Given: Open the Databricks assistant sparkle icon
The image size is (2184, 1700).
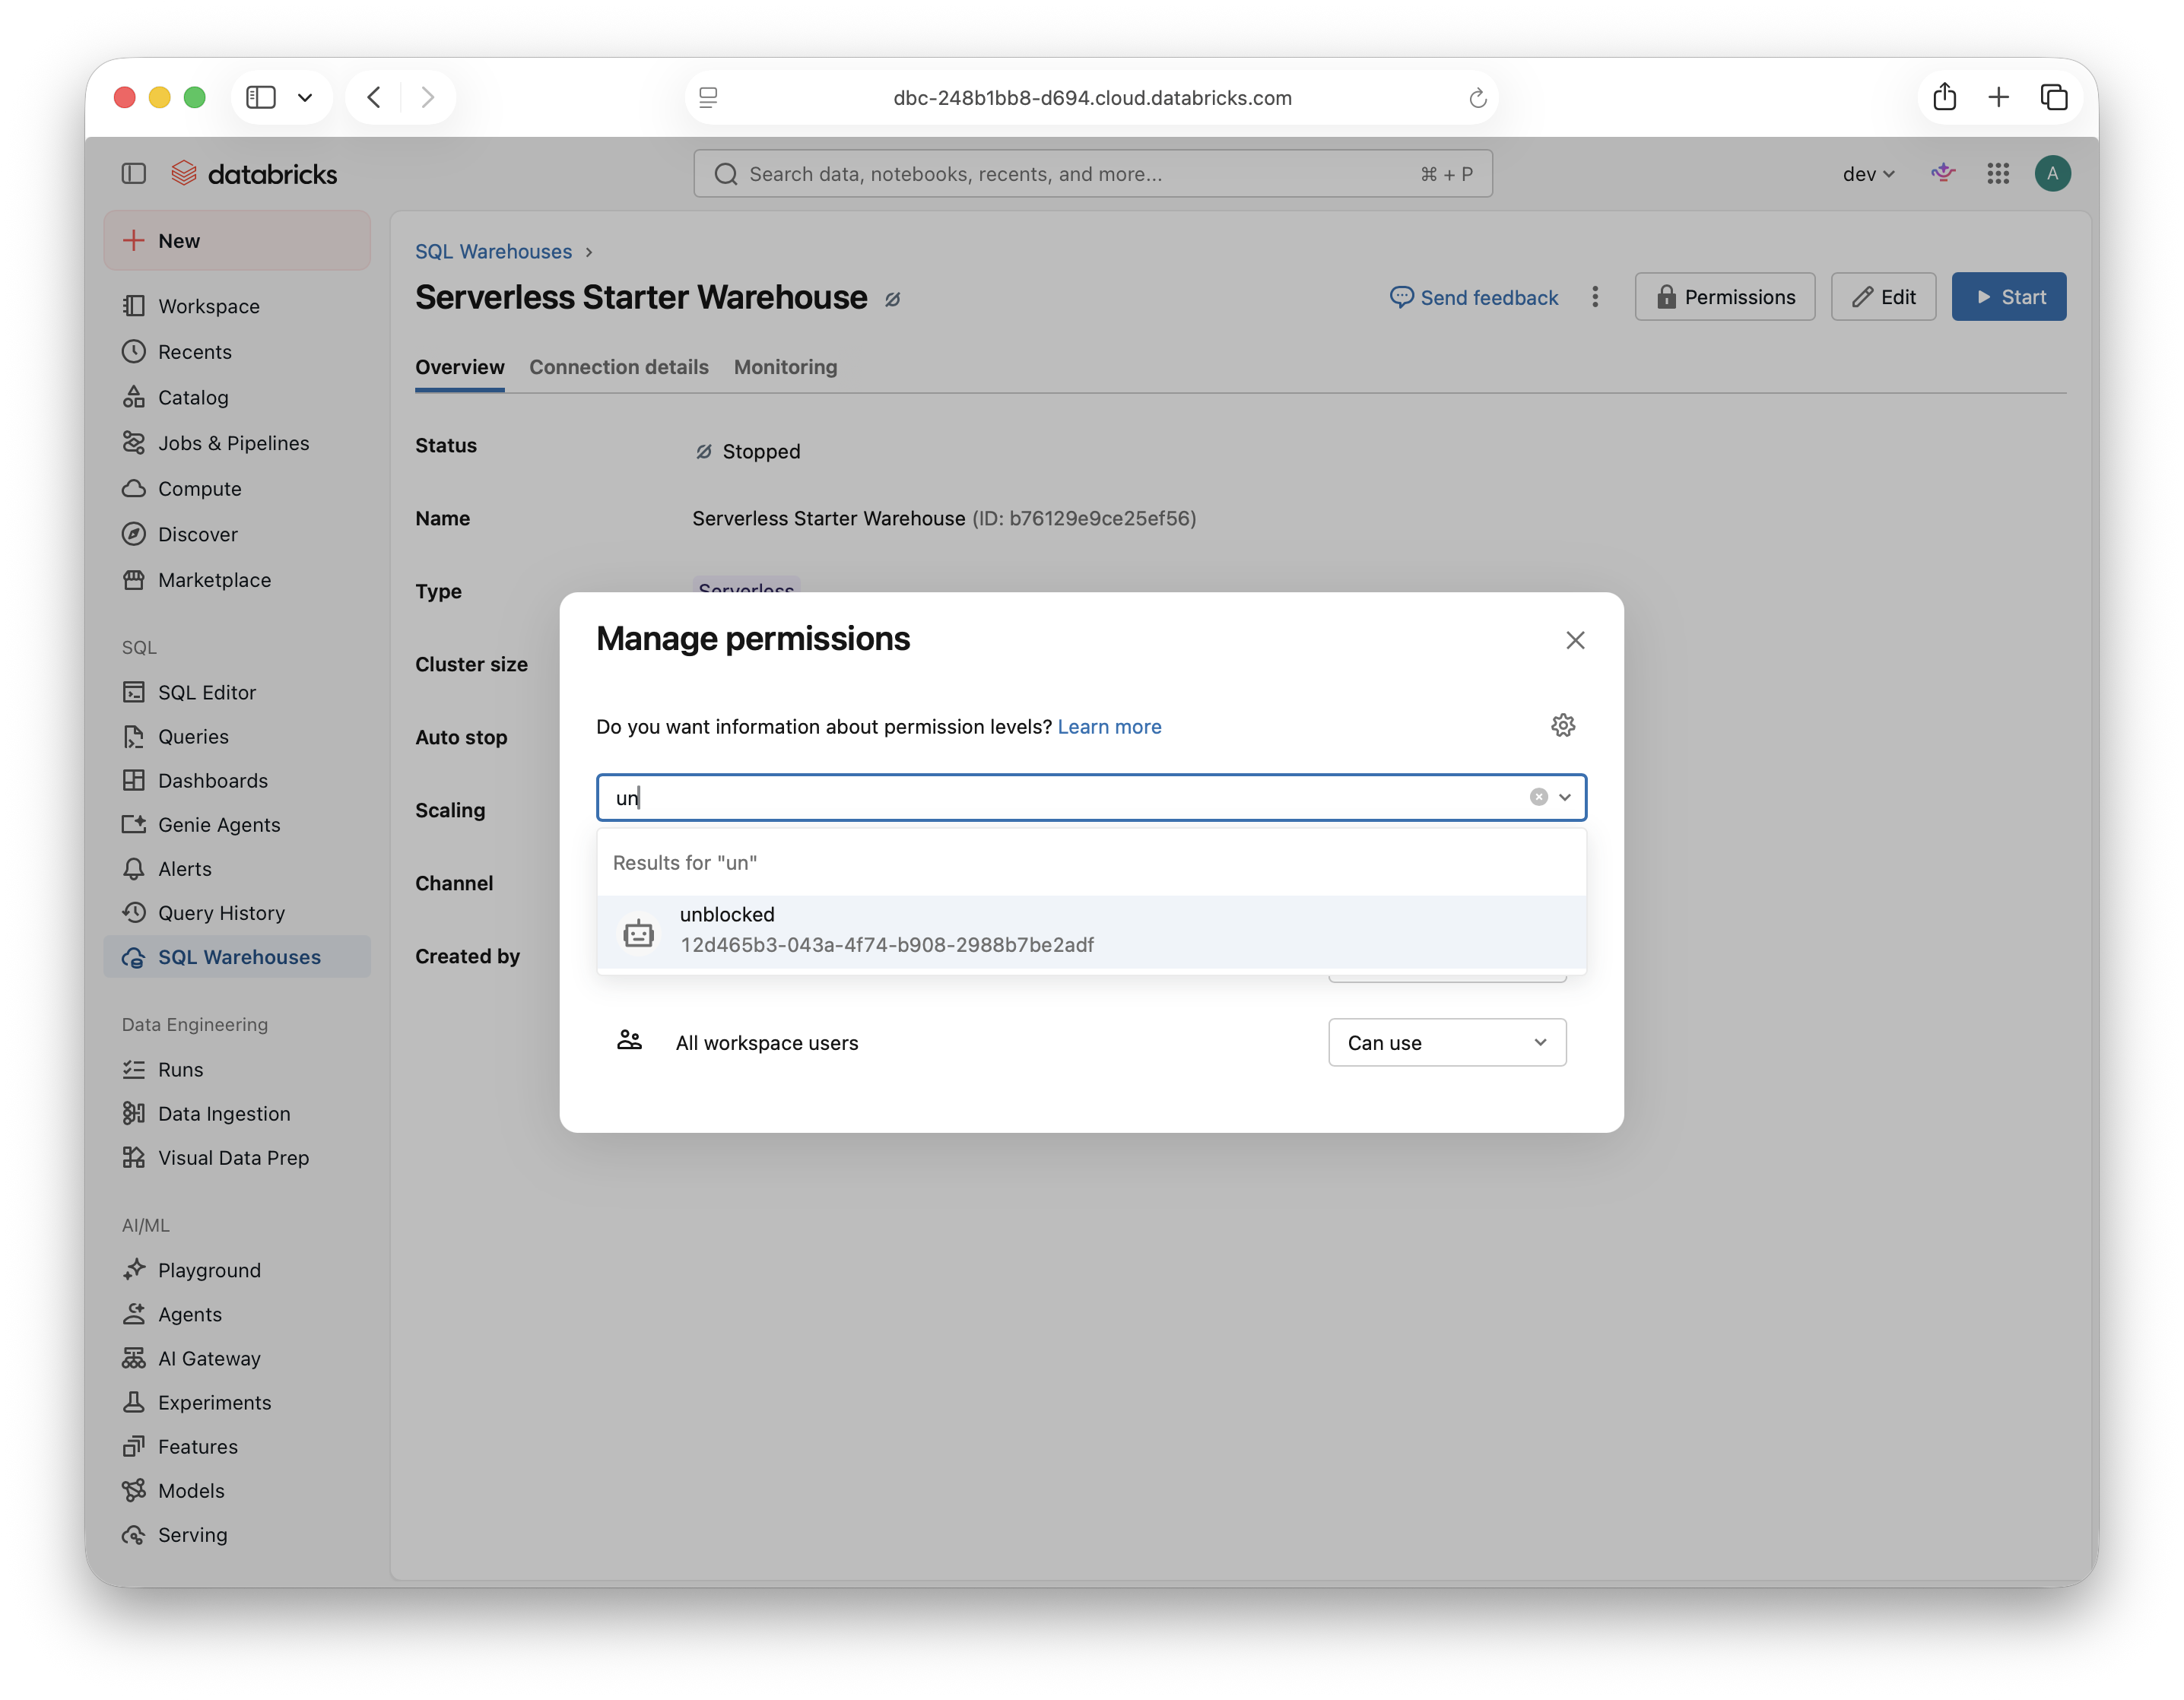Looking at the screenshot, I should coord(1942,173).
